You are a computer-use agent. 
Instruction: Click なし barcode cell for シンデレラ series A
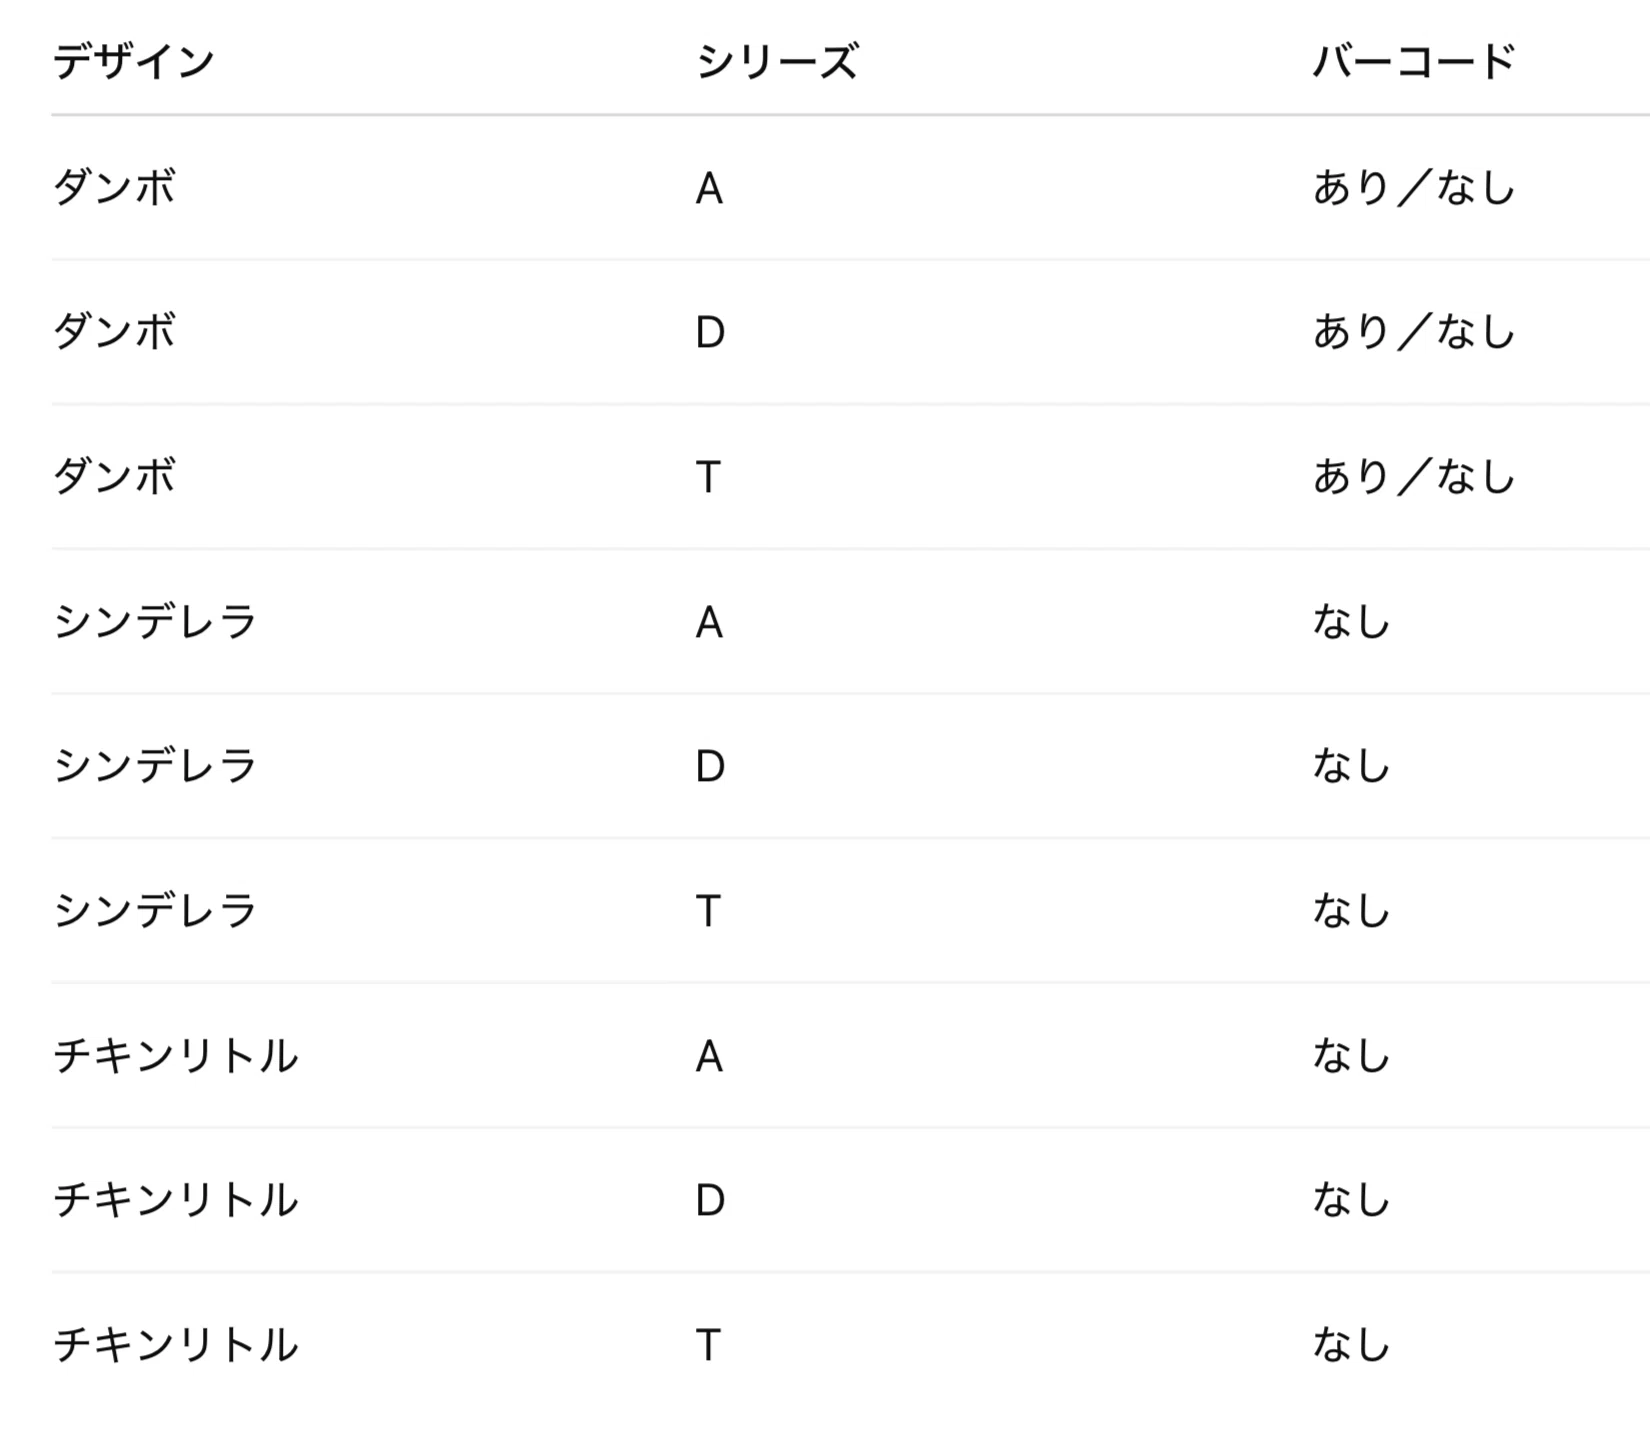tap(1352, 622)
